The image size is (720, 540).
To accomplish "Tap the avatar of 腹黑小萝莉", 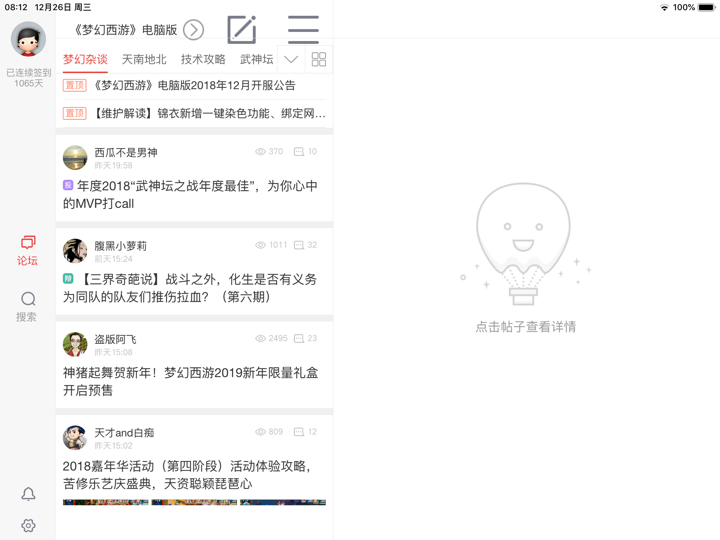I will [x=75, y=251].
